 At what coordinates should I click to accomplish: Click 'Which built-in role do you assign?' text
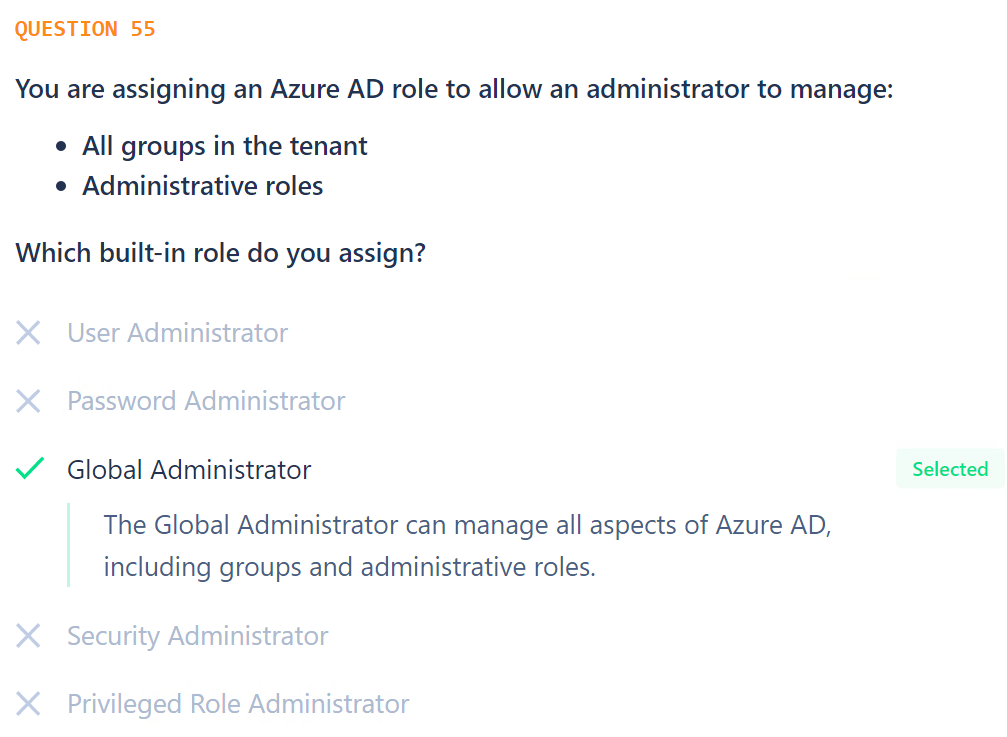point(220,253)
